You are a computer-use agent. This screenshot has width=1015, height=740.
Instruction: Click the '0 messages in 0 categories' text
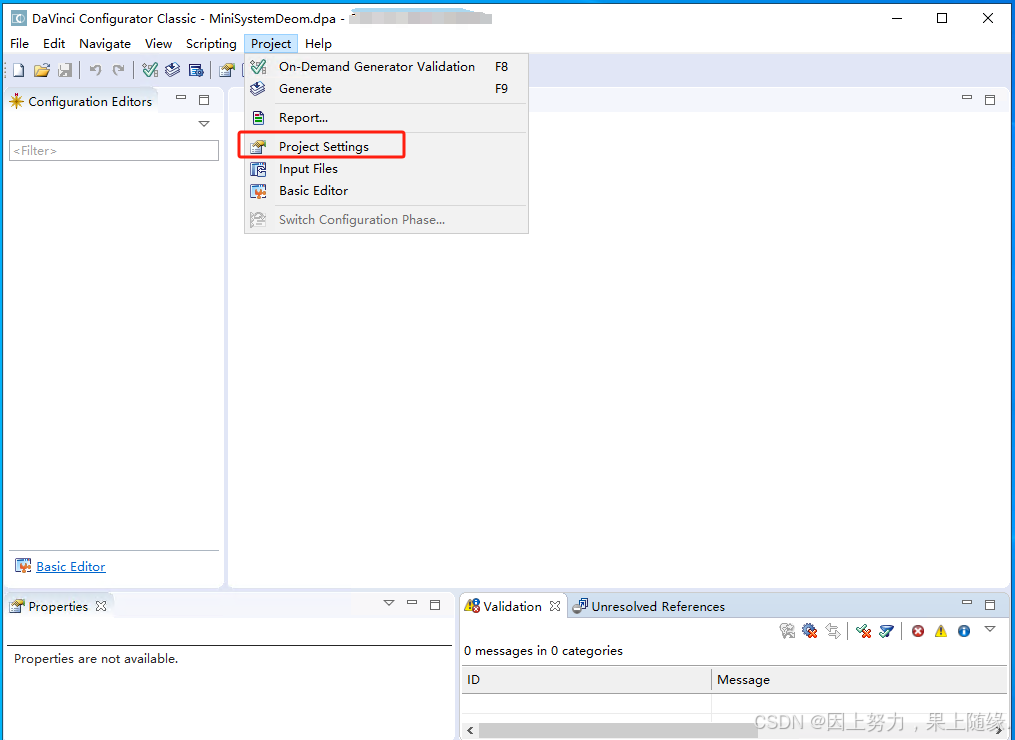[543, 651]
